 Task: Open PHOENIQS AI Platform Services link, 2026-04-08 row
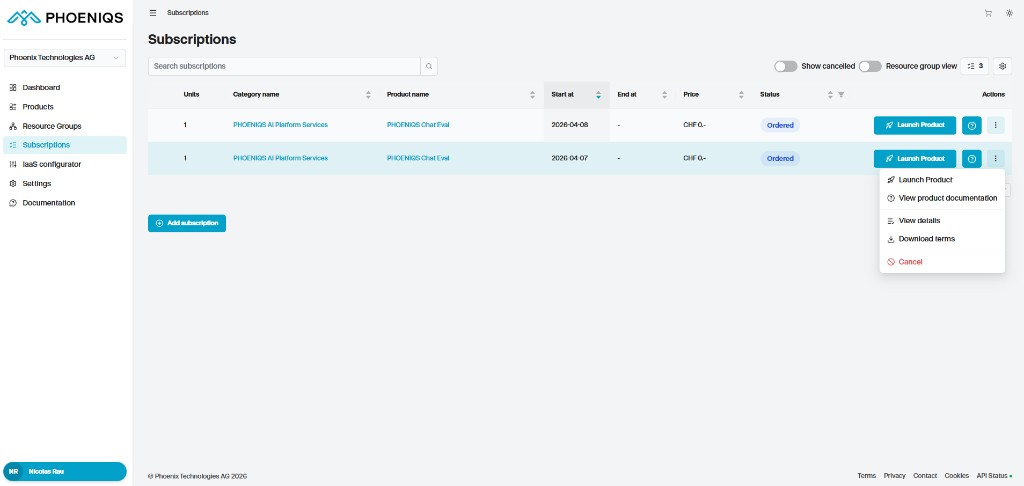click(280, 125)
